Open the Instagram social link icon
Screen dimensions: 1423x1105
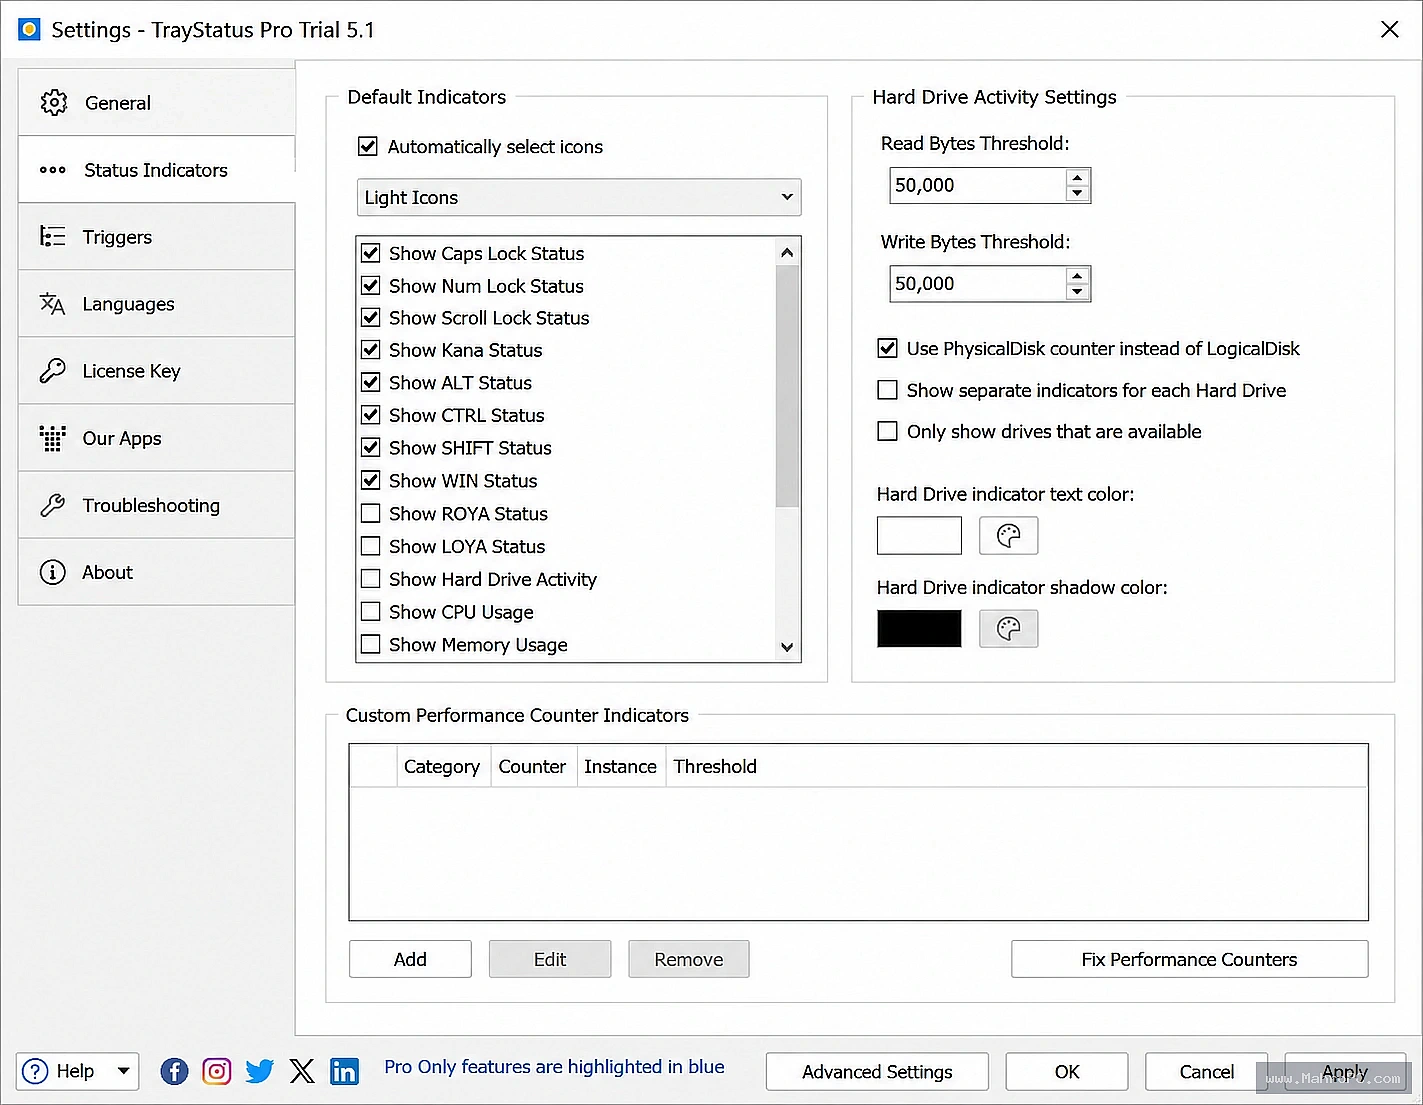pos(217,1072)
